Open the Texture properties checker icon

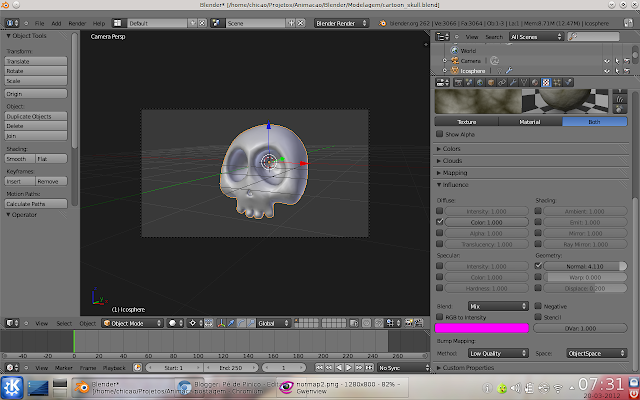tap(546, 82)
